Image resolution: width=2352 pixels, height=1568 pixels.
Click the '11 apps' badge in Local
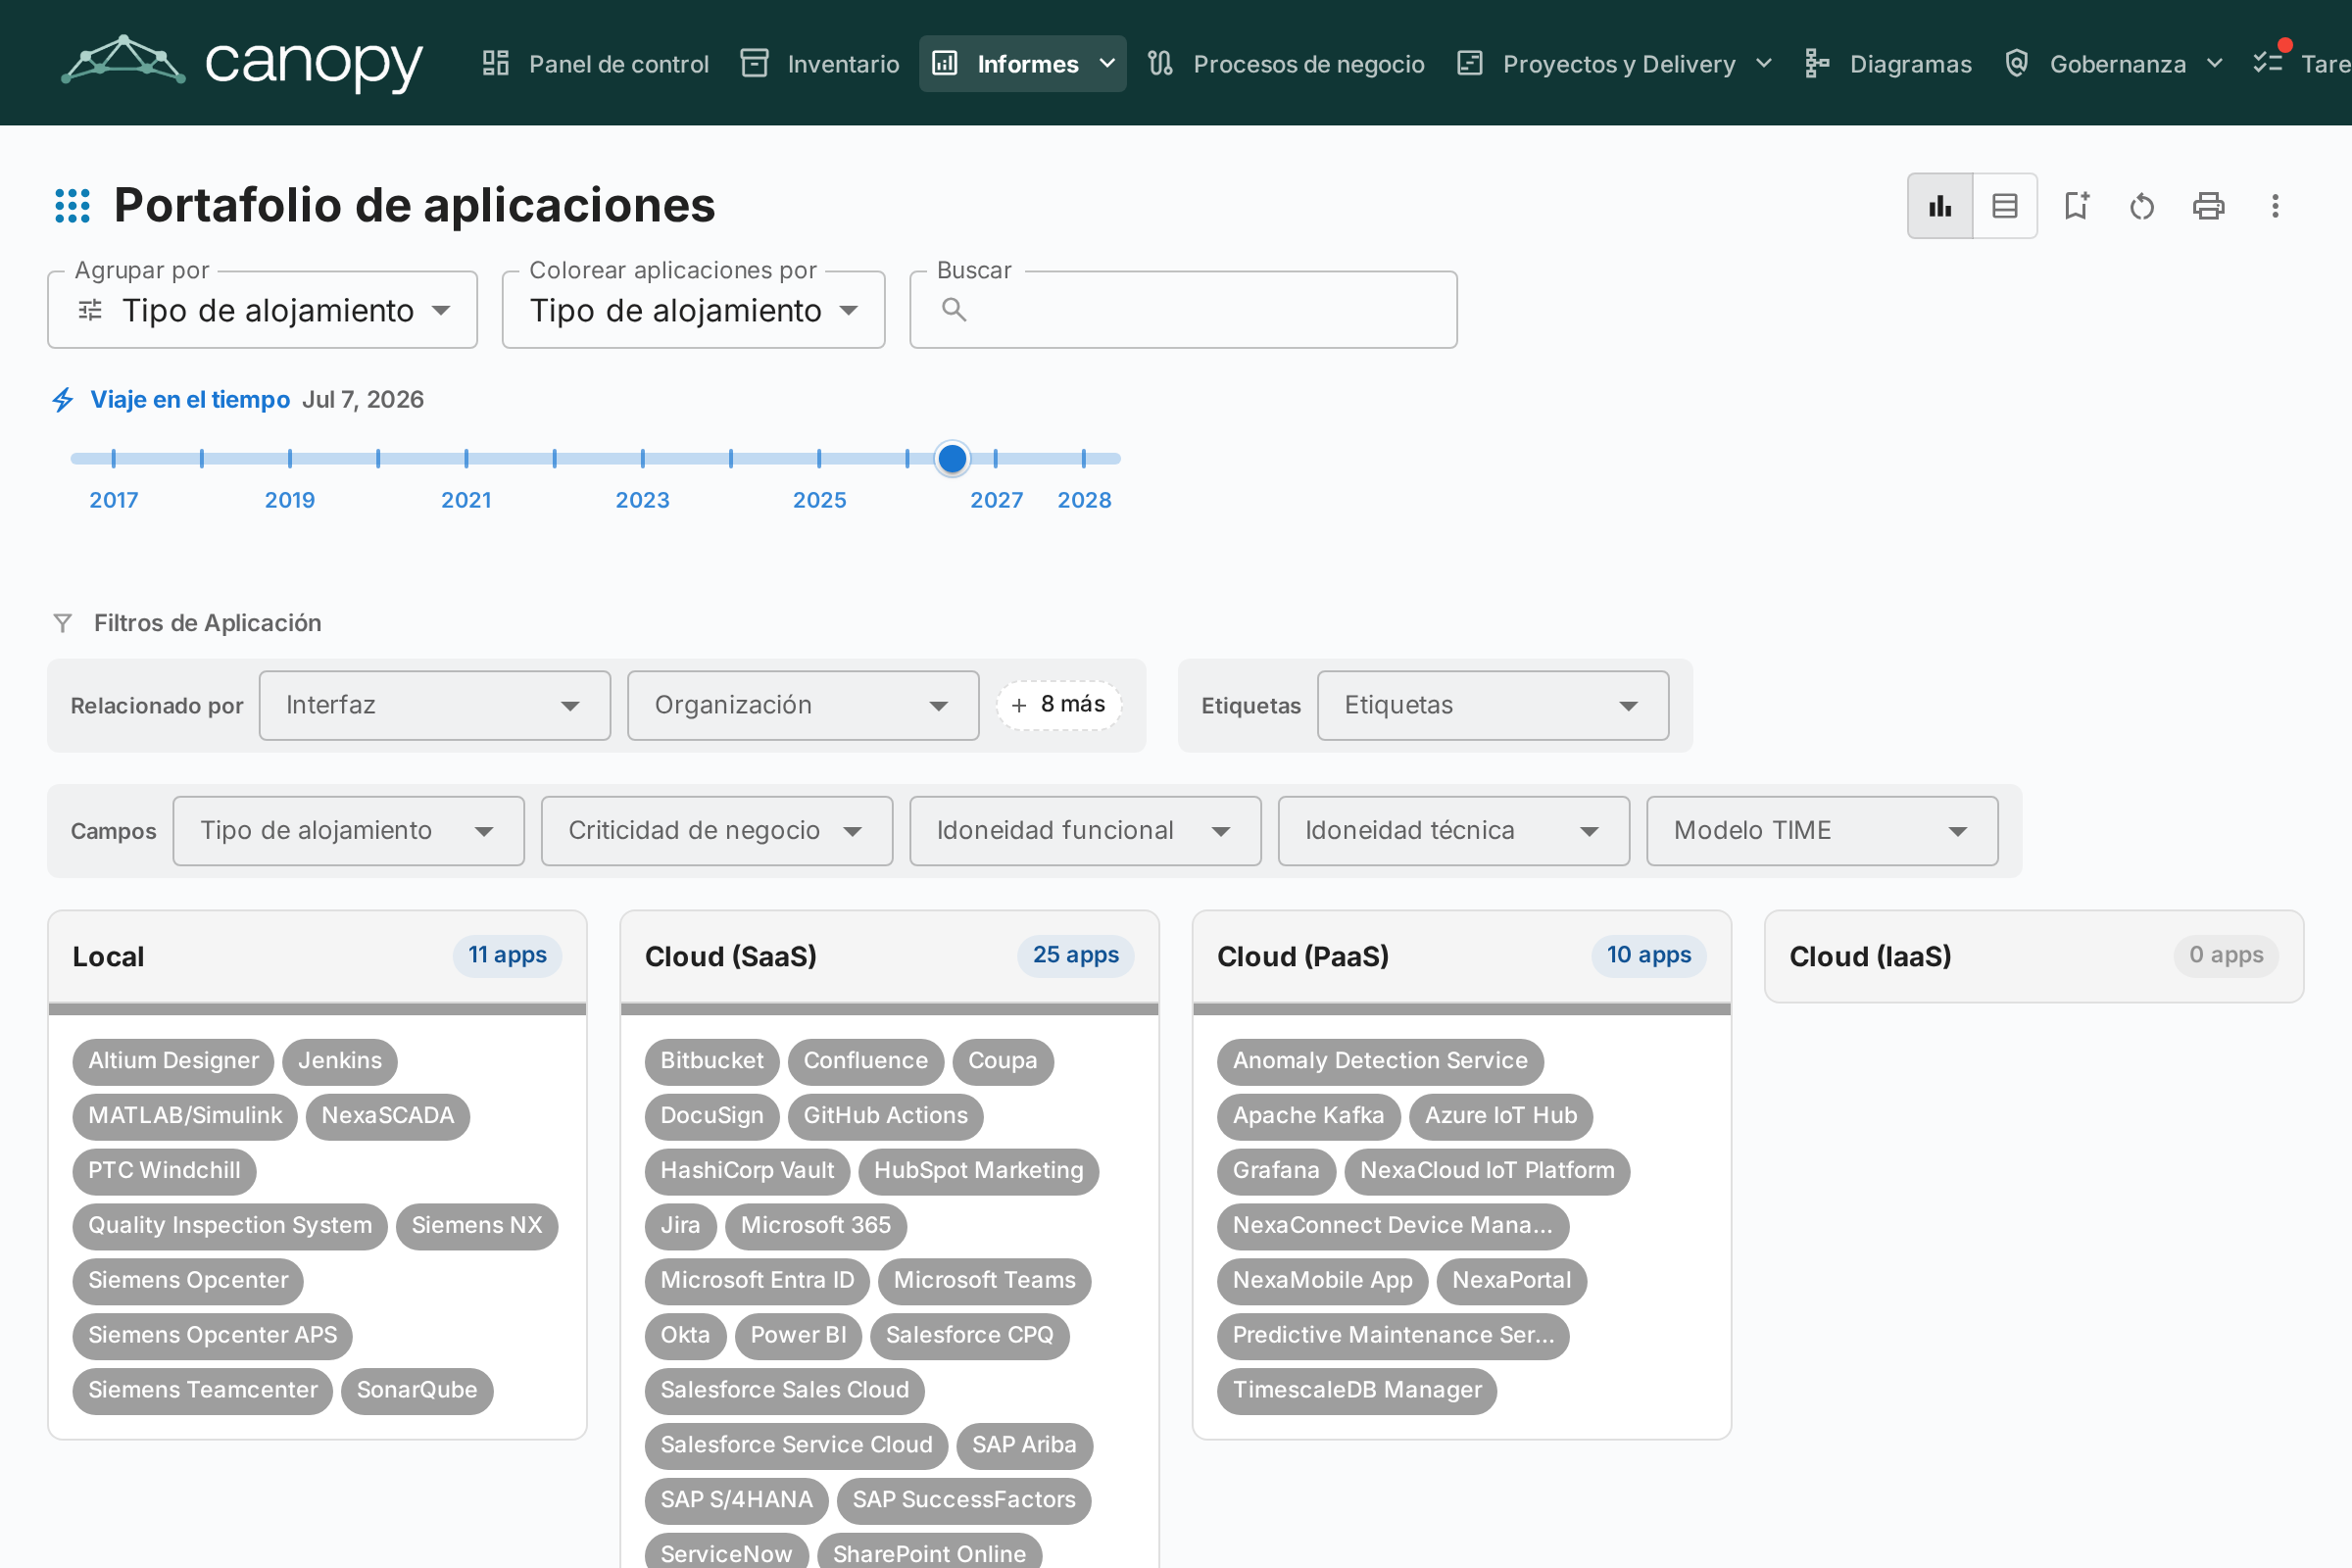click(x=508, y=956)
